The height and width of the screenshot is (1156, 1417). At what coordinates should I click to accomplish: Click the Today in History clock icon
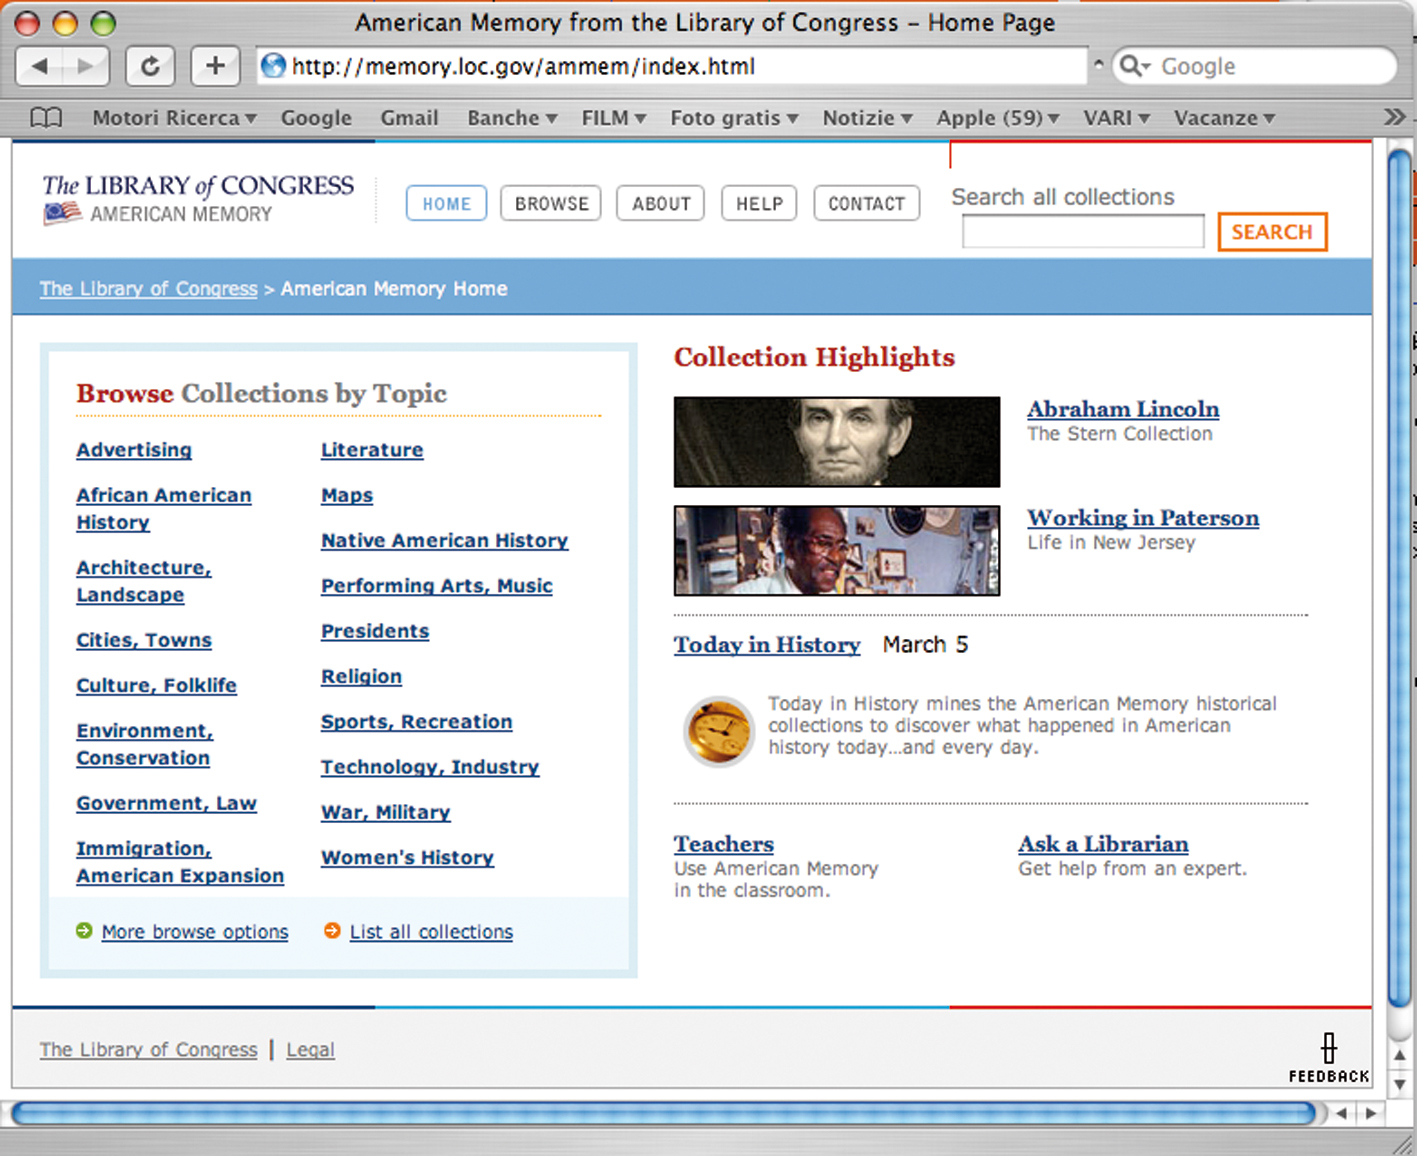click(x=718, y=731)
